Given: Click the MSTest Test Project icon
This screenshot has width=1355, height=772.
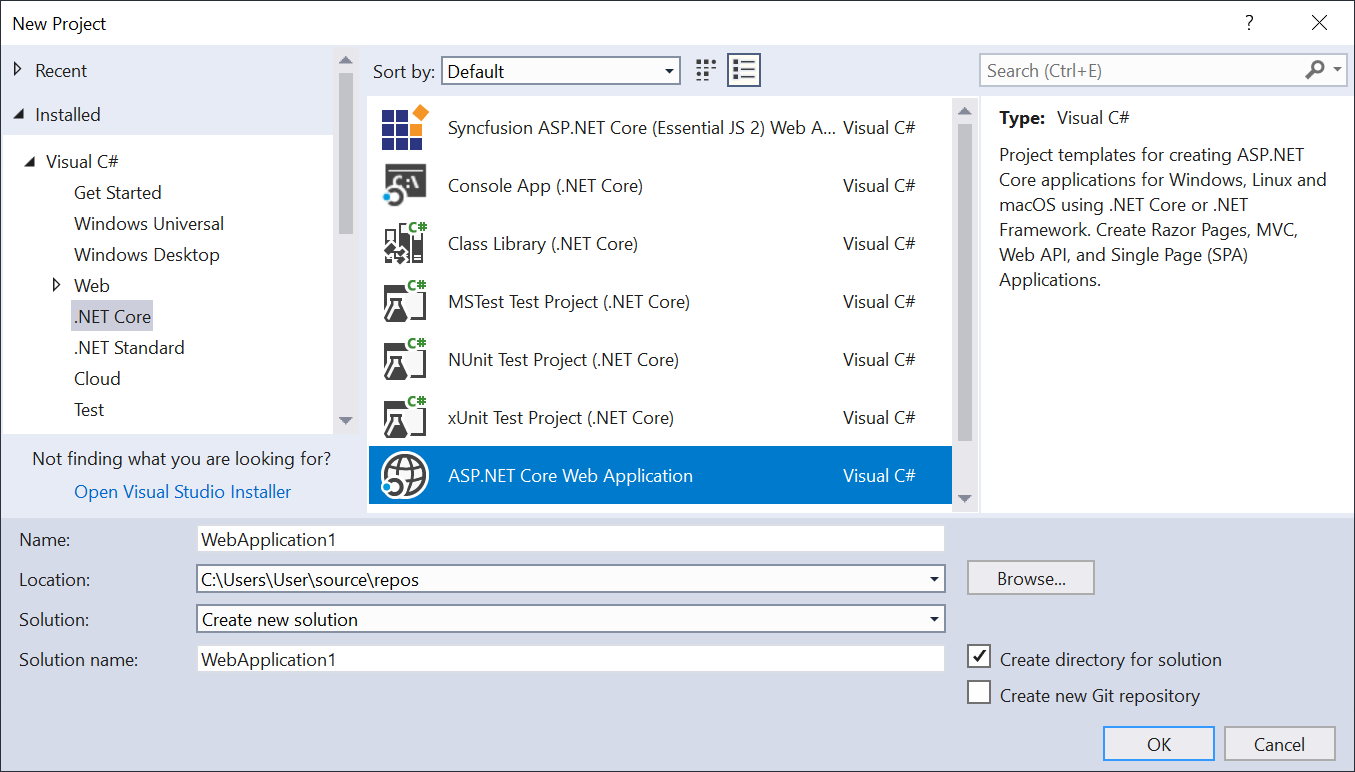Looking at the screenshot, I should tap(405, 302).
